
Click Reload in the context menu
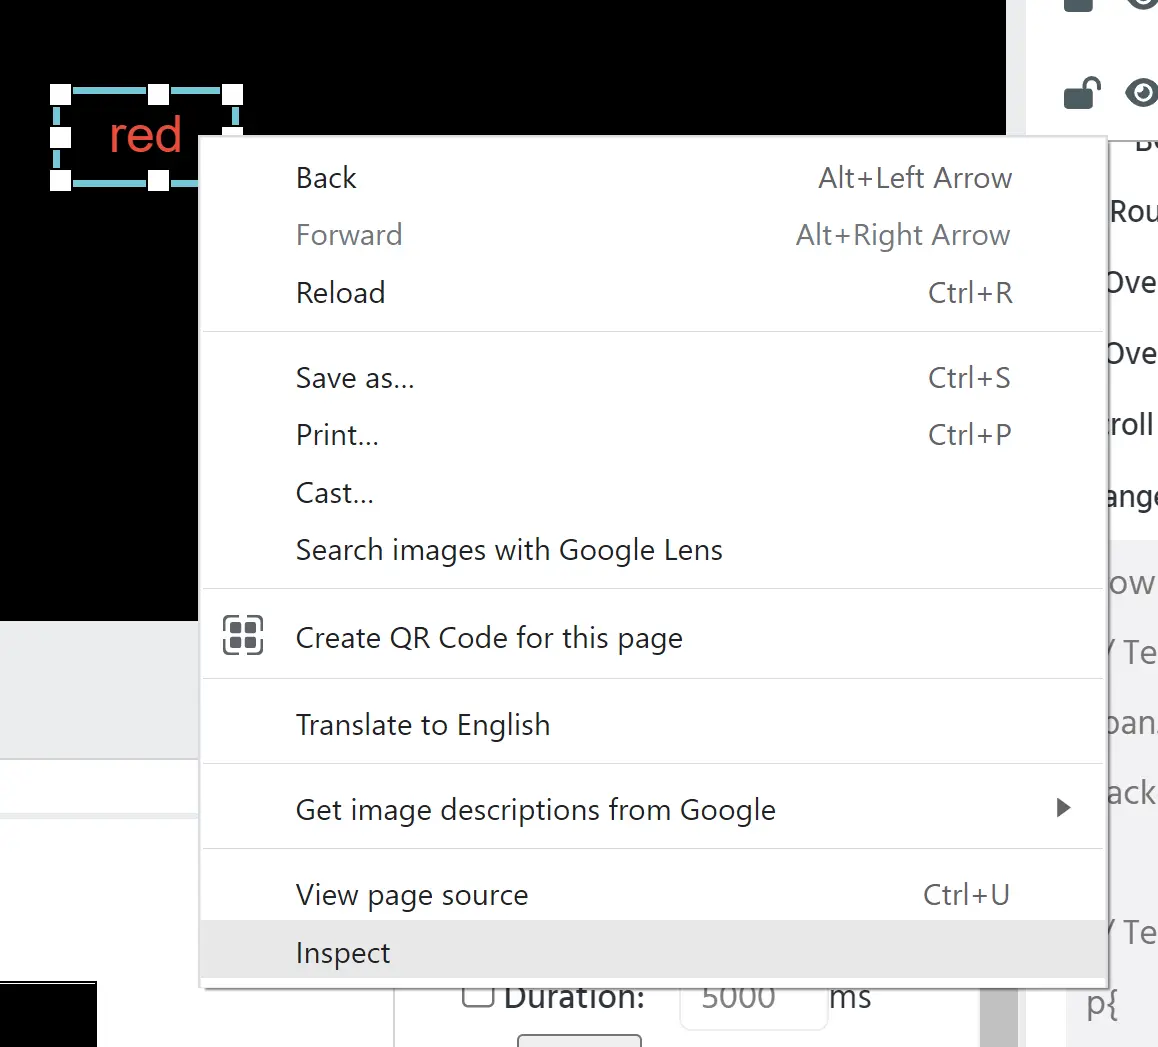click(x=340, y=293)
